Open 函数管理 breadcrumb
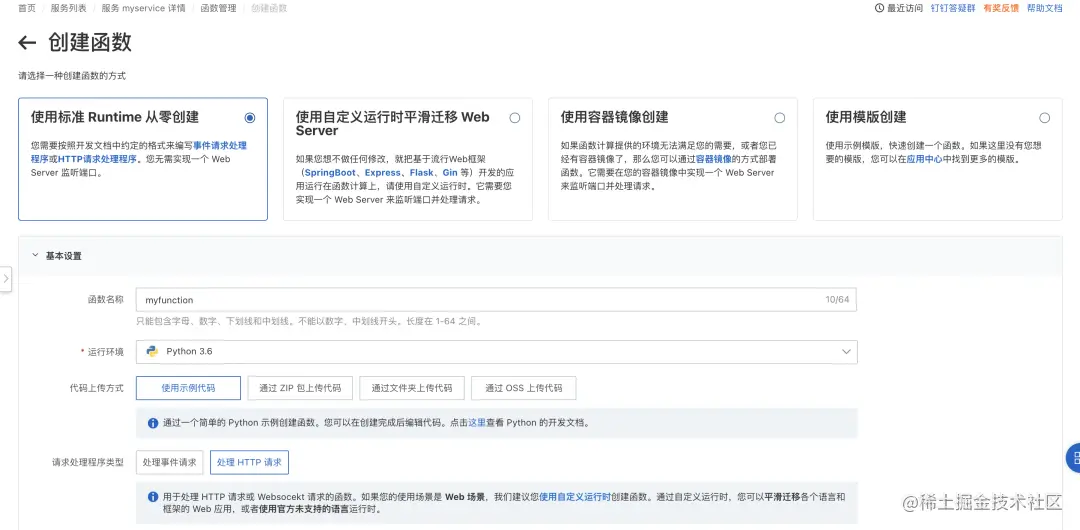The height and width of the screenshot is (530, 1080). point(218,8)
